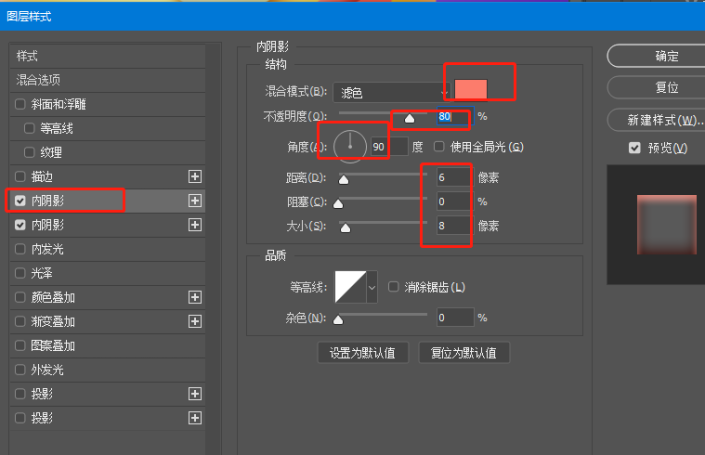Click the plus icon on the bottom 投影 row

tap(195, 417)
